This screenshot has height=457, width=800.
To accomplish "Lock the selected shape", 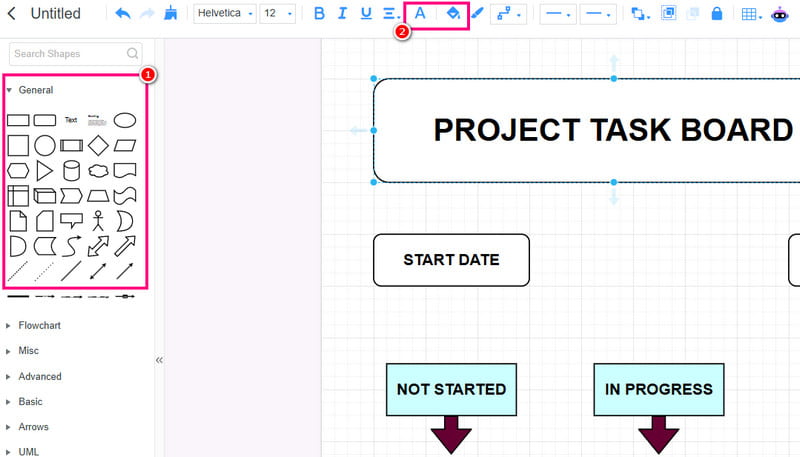I will [717, 13].
